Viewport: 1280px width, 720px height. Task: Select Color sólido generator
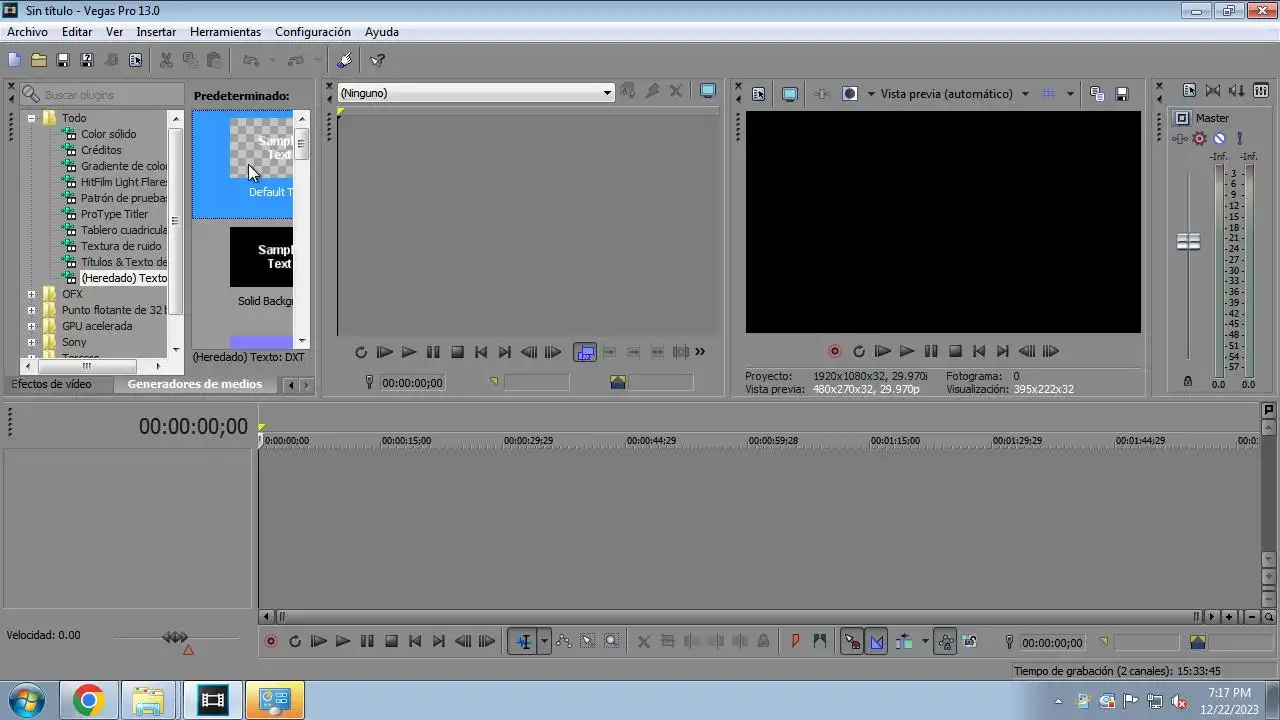point(108,134)
